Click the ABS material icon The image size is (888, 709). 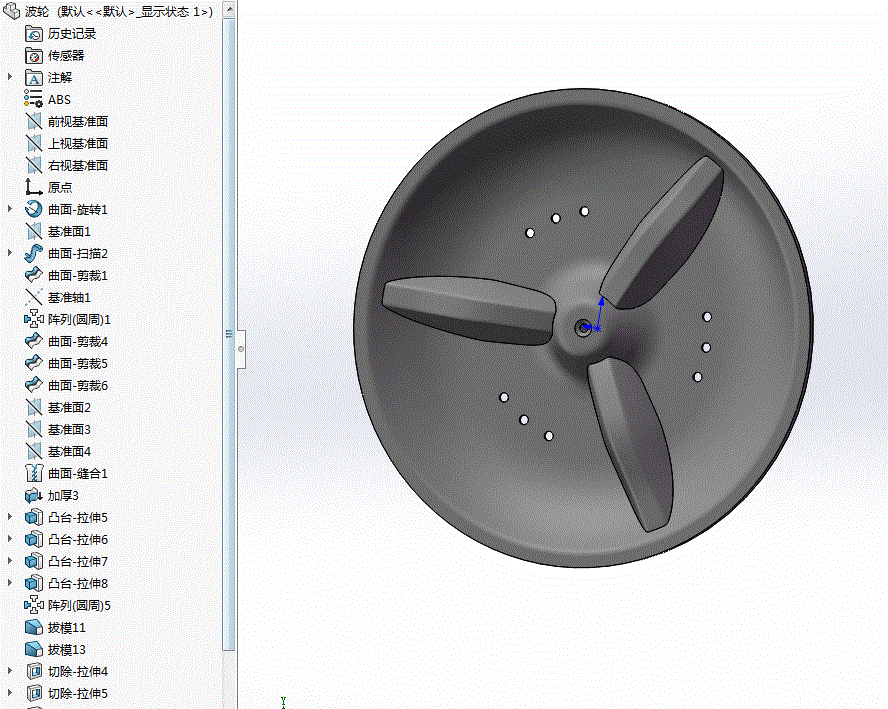34,99
